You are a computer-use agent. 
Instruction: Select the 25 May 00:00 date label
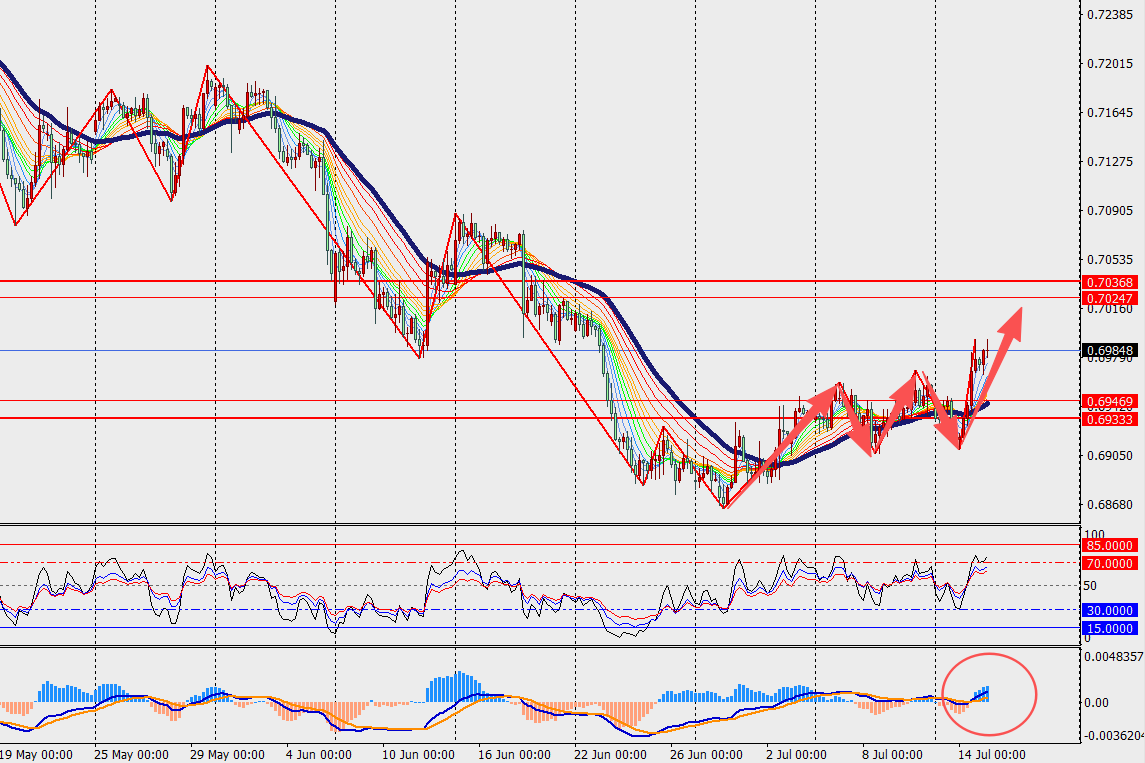pyautogui.click(x=131, y=754)
